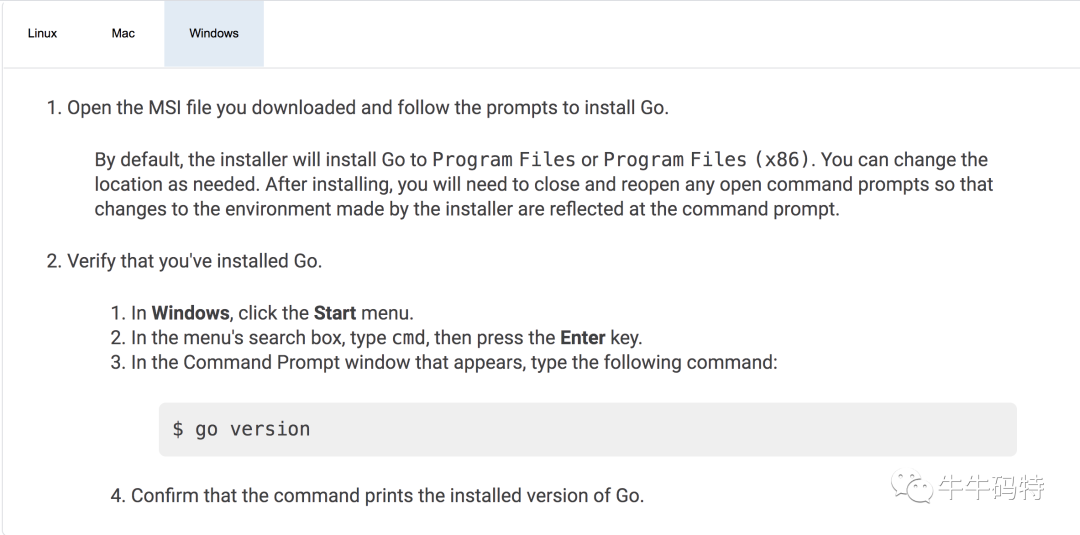Click the WeChat logo in the watermark

coord(915,488)
